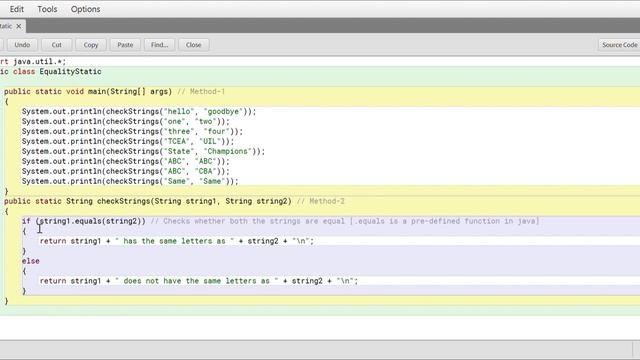
Task: Click the println line with "ABC", "ABC"
Action: [126, 161]
